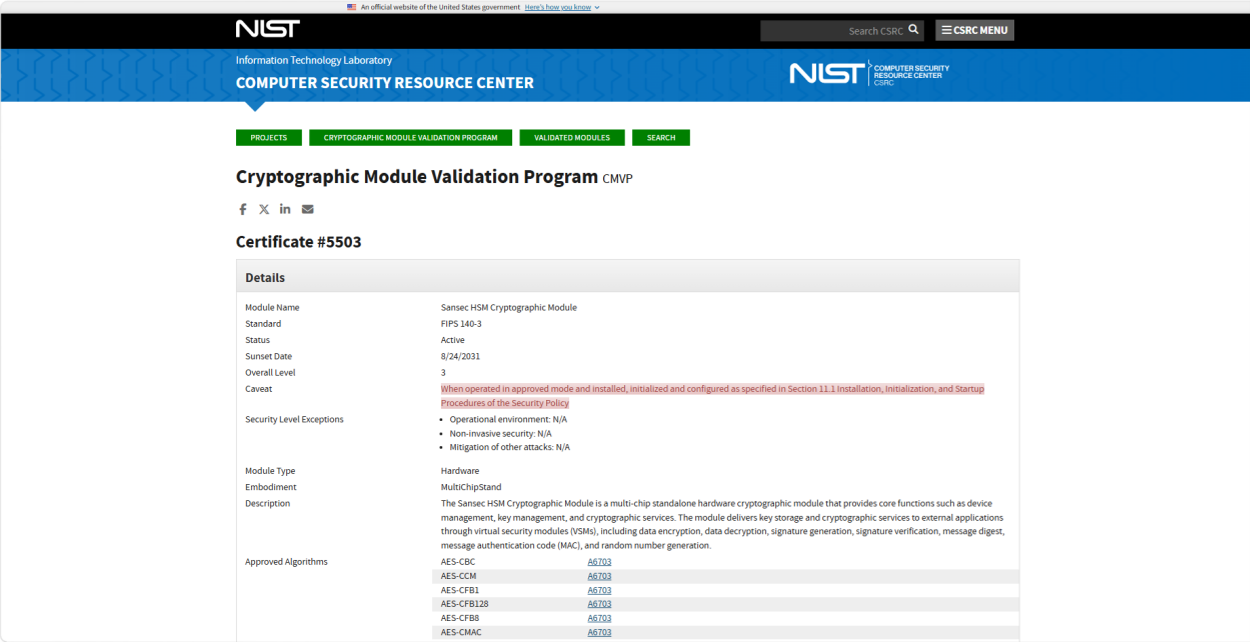This screenshot has height=642, width=1250.
Task: Open A6703 link for AES-CFB128
Action: point(599,604)
